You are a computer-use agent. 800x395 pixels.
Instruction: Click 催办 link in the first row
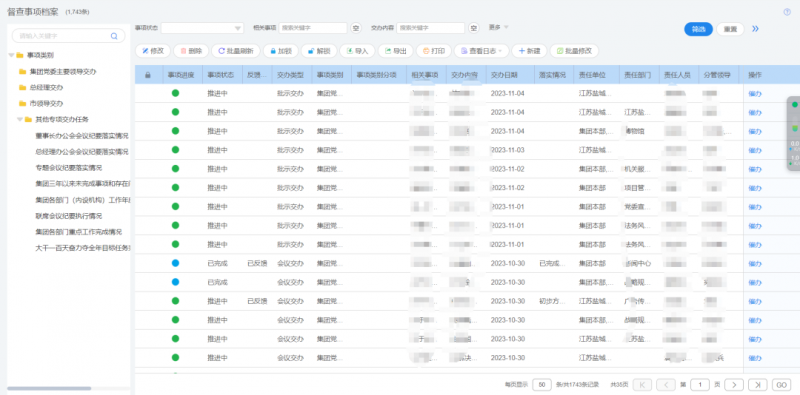pyautogui.click(x=755, y=93)
